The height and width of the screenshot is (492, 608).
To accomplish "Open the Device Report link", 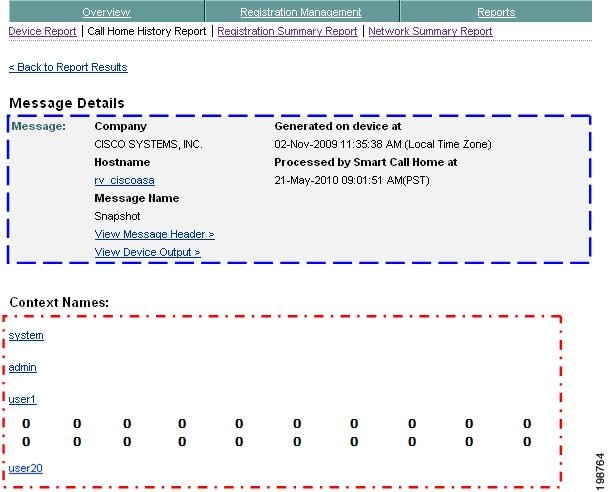I will click(x=42, y=31).
